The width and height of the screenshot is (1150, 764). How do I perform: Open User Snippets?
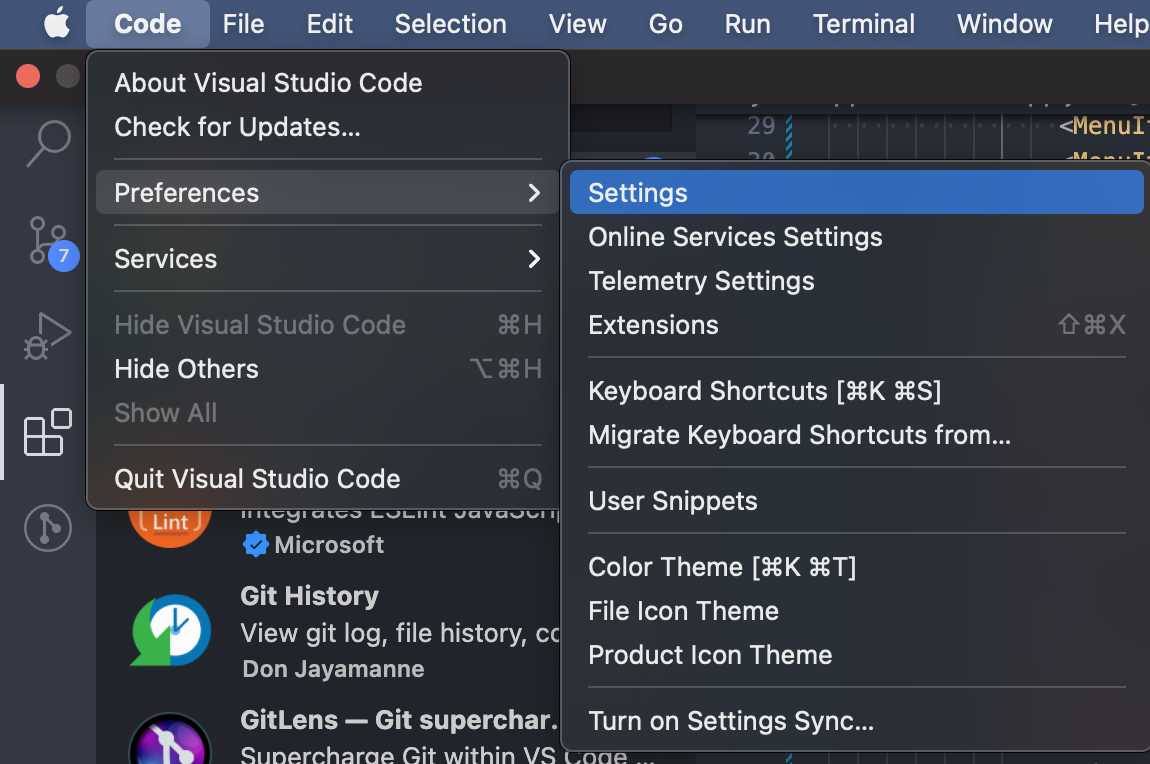click(x=673, y=501)
